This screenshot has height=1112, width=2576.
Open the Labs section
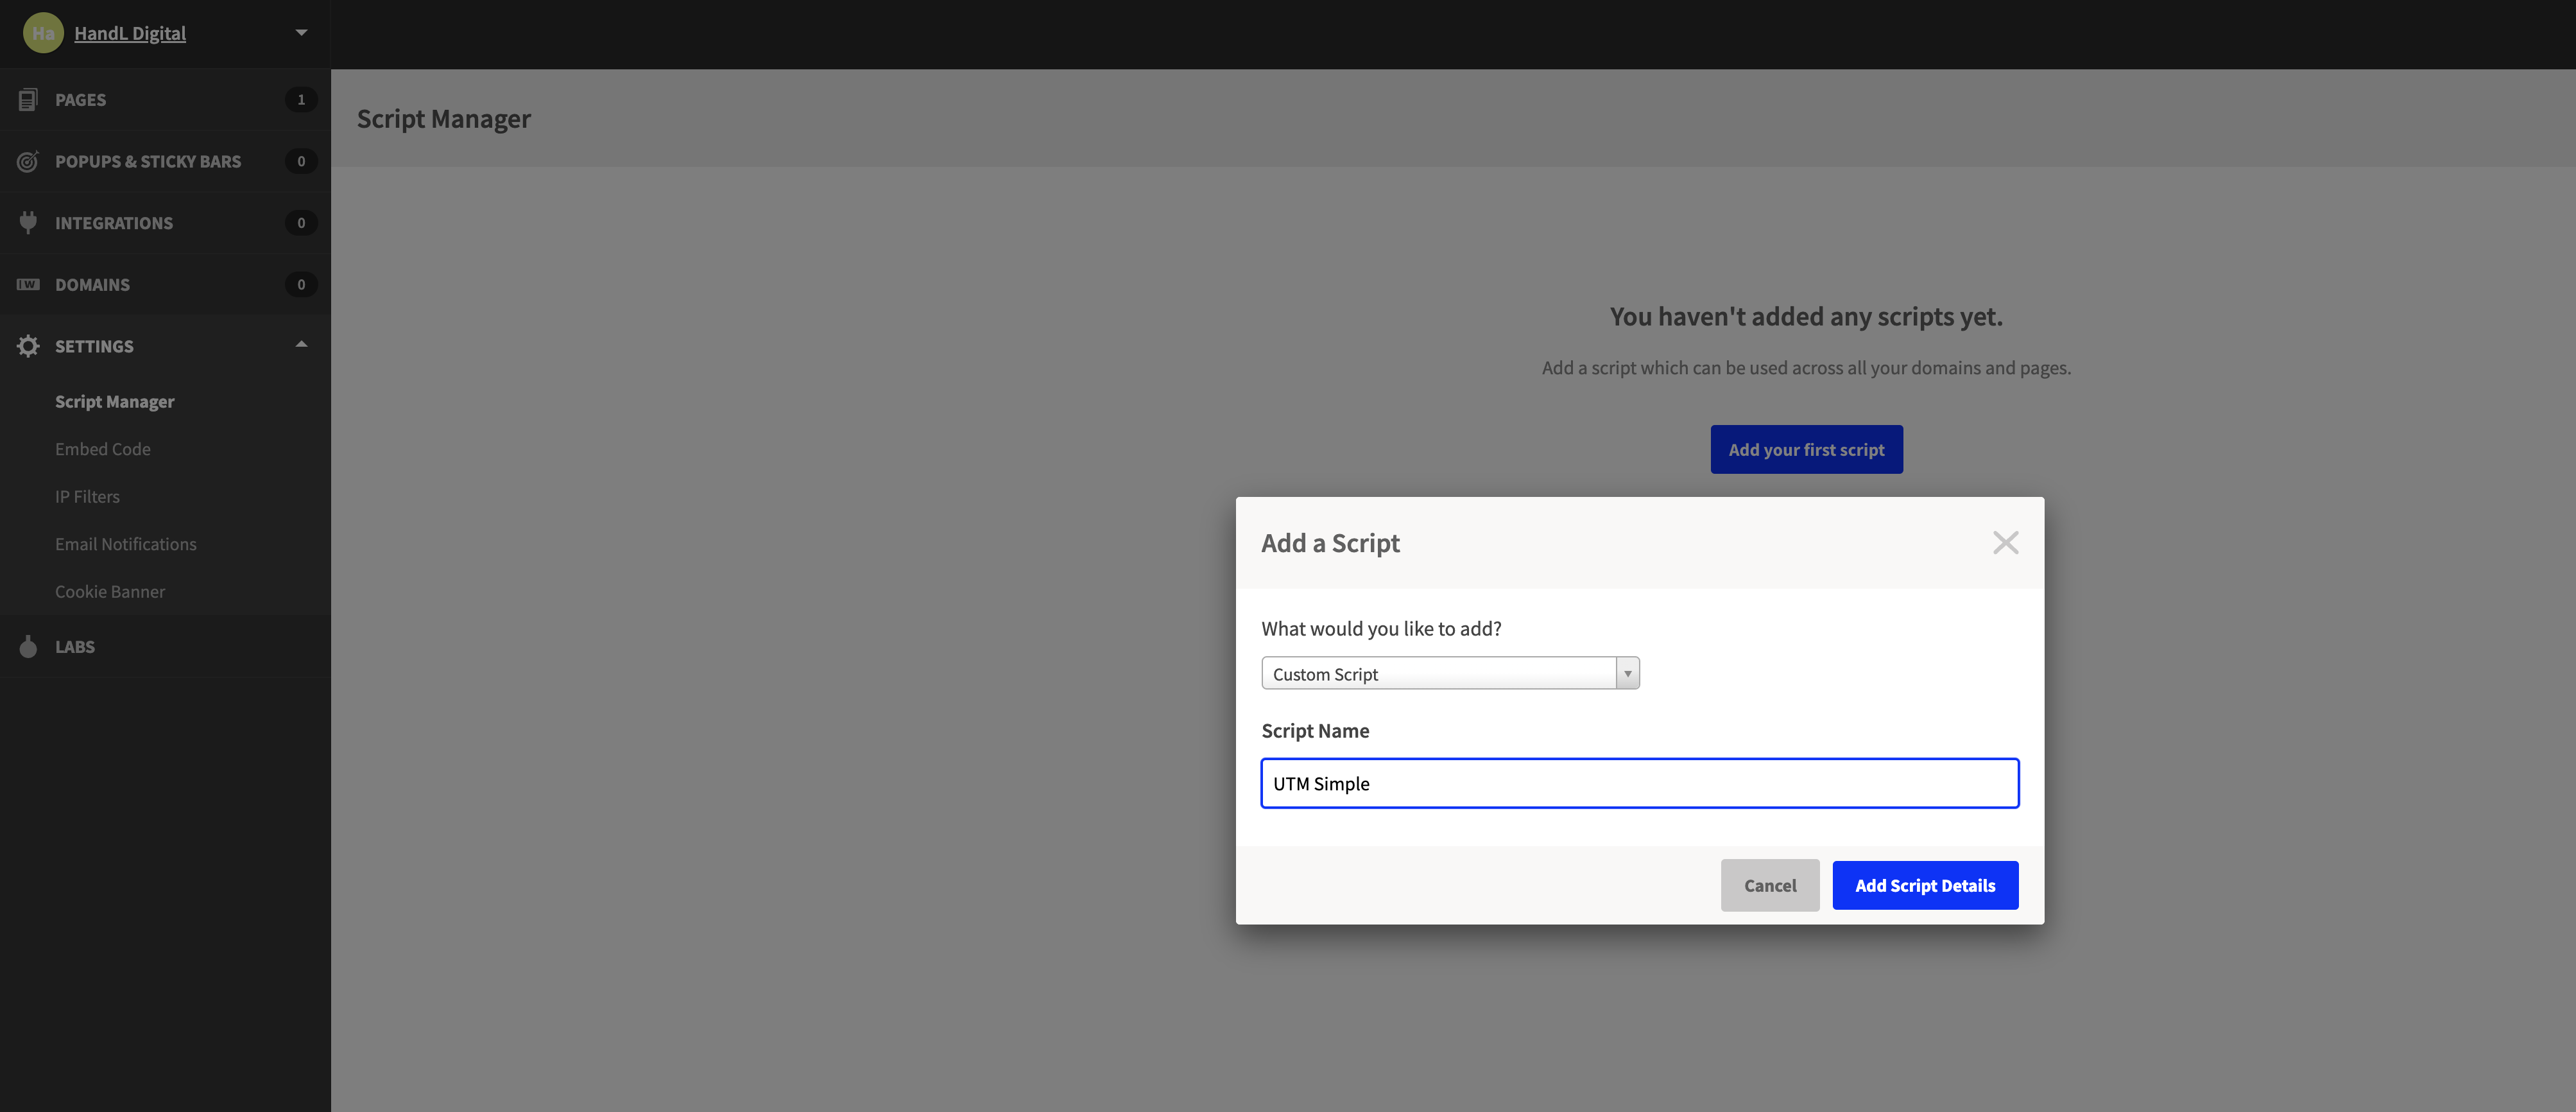[165, 646]
